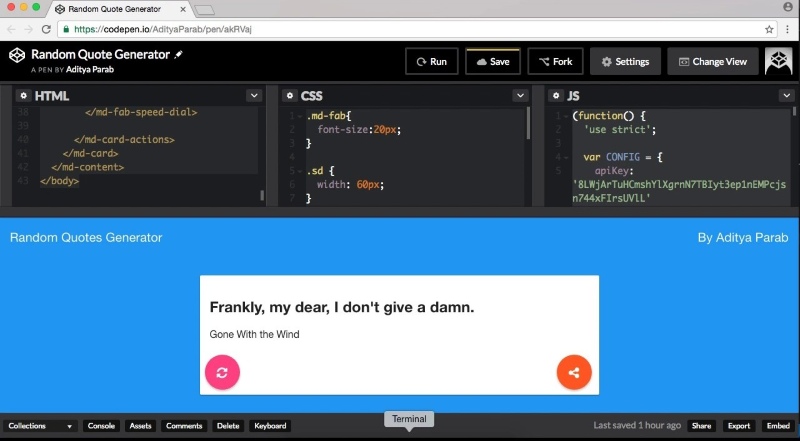Fold CSS line 1 code arrow
This screenshot has height=441, width=800.
click(x=300, y=116)
